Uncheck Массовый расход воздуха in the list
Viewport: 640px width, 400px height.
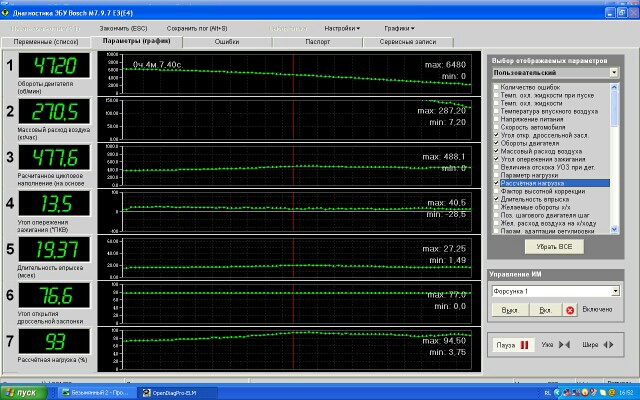[496, 151]
